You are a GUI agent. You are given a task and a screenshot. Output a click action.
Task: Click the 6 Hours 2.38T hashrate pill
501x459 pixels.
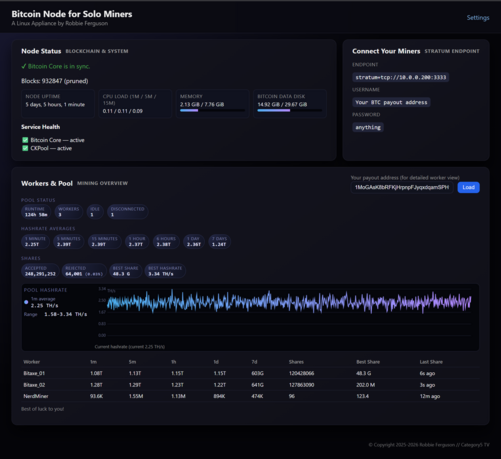166,241
